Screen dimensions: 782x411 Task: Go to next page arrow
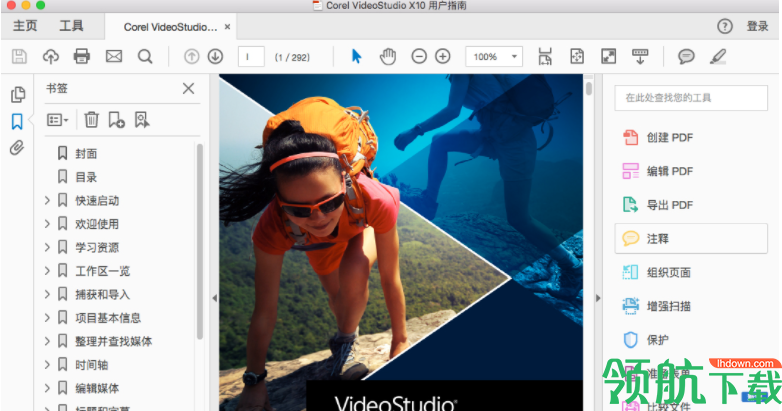215,56
